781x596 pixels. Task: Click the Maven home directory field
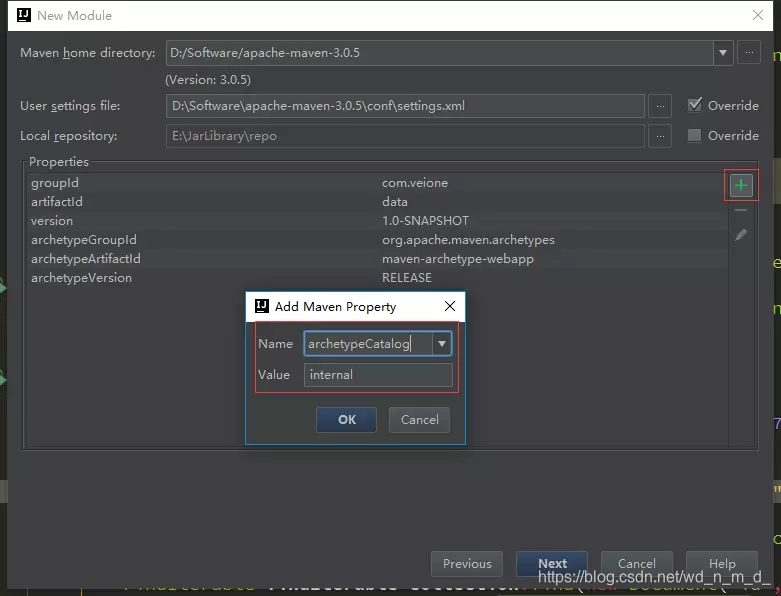(440, 52)
